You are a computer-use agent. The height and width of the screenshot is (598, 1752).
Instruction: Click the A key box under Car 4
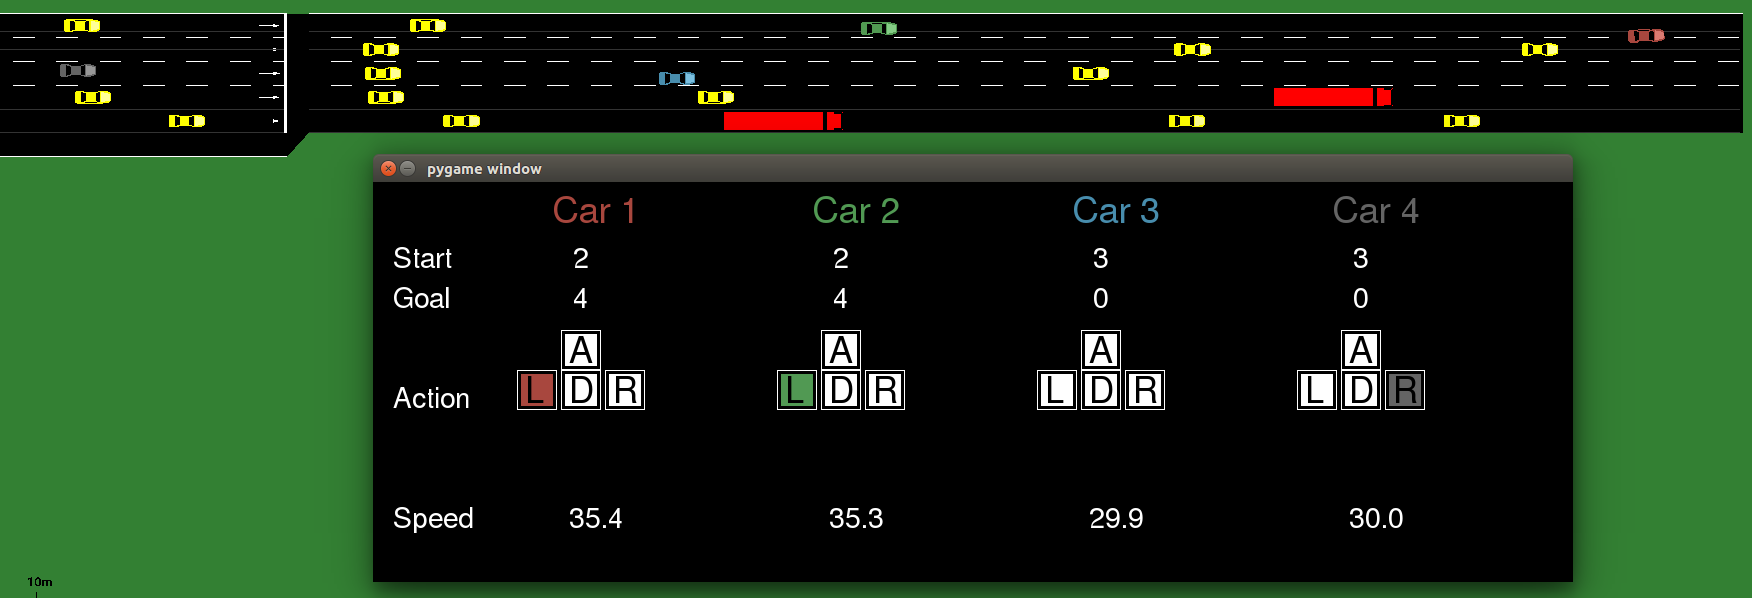pos(1361,350)
